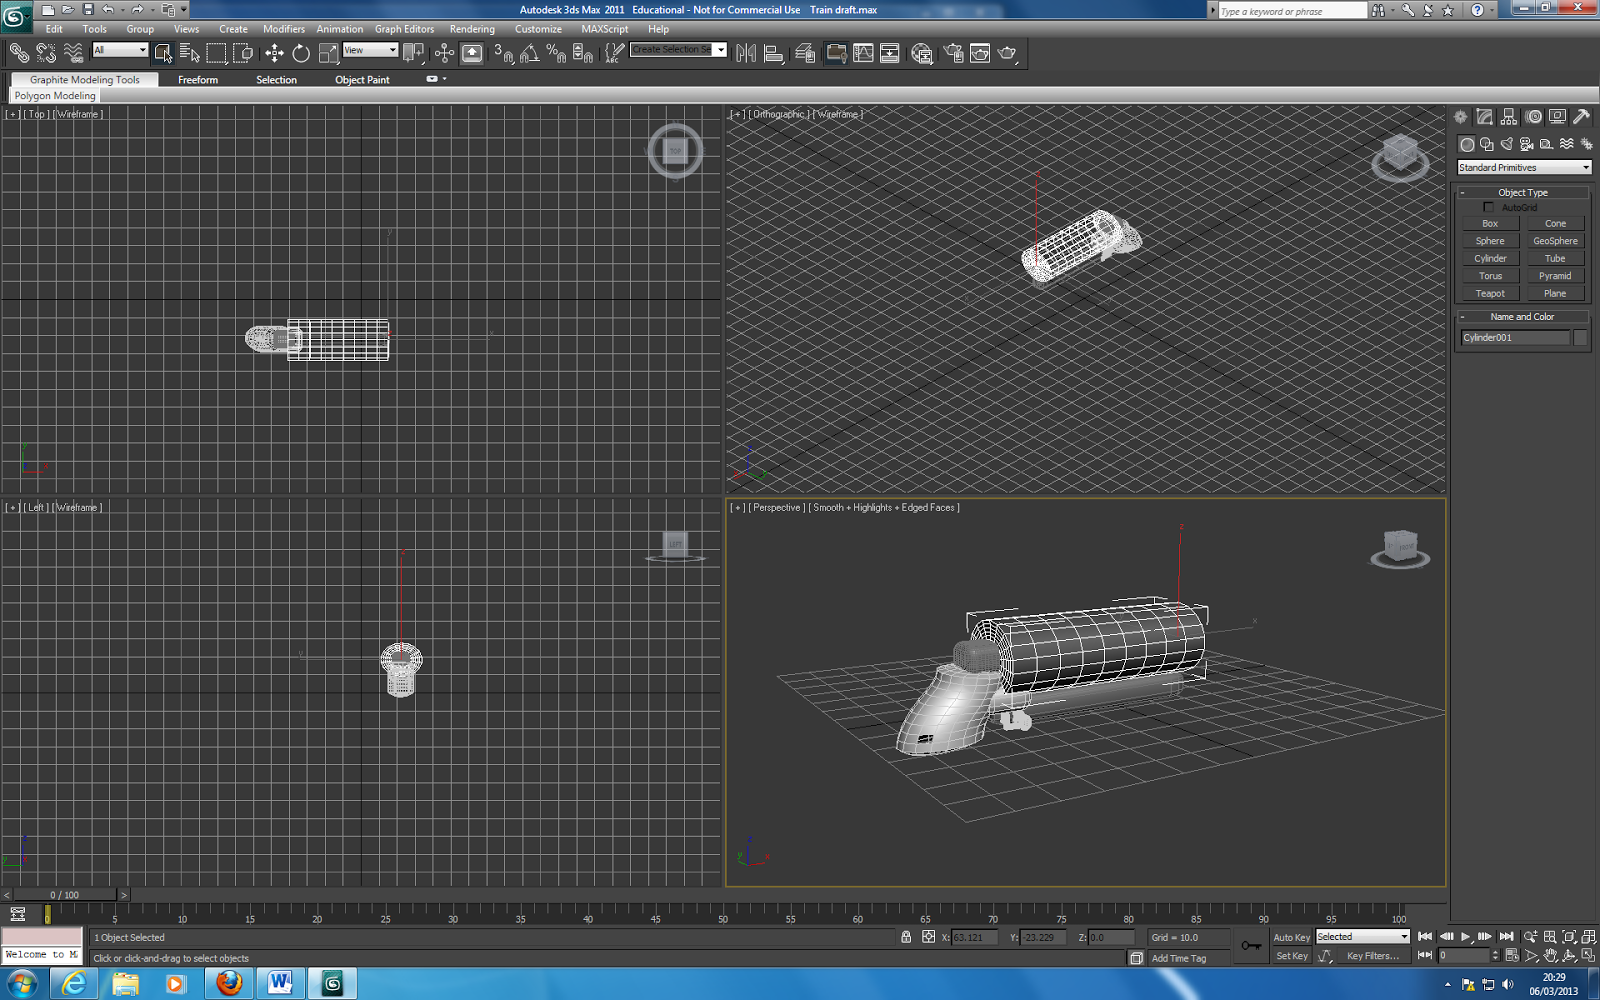The image size is (1600, 1000).
Task: Switch to Lights category icon
Action: 1507,145
